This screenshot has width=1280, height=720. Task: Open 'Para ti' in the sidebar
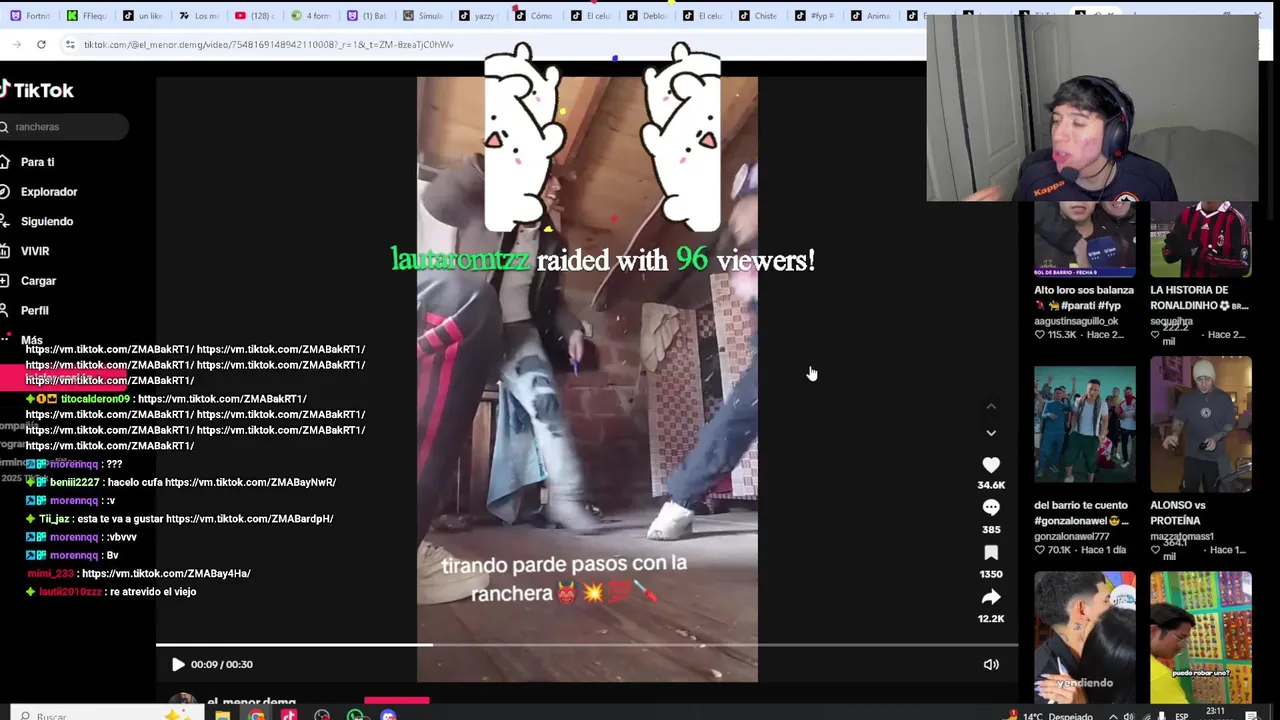click(38, 162)
